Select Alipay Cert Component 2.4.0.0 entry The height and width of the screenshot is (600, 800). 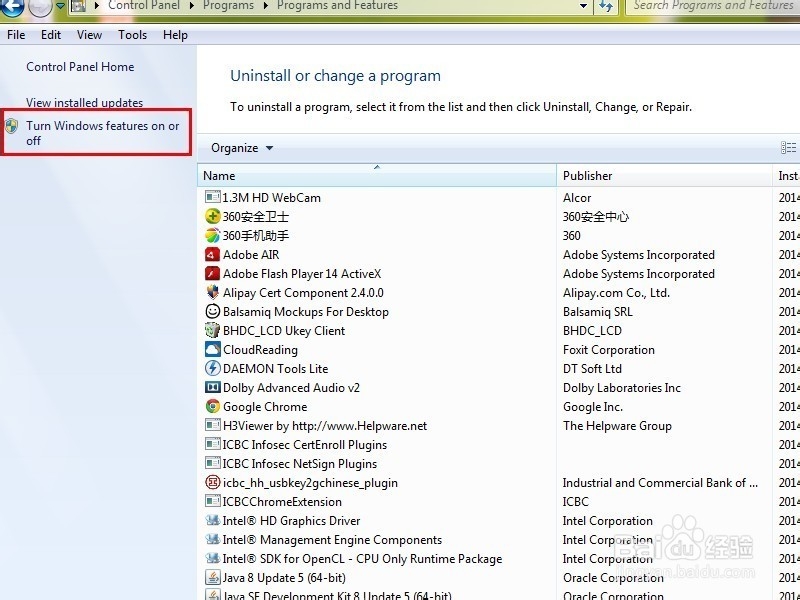pyautogui.click(x=303, y=293)
